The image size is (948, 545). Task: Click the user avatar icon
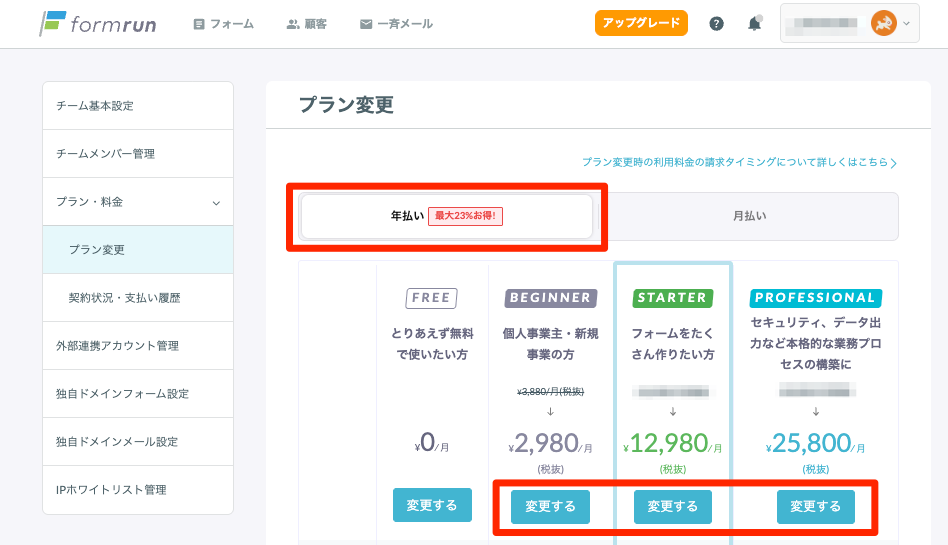tap(883, 23)
